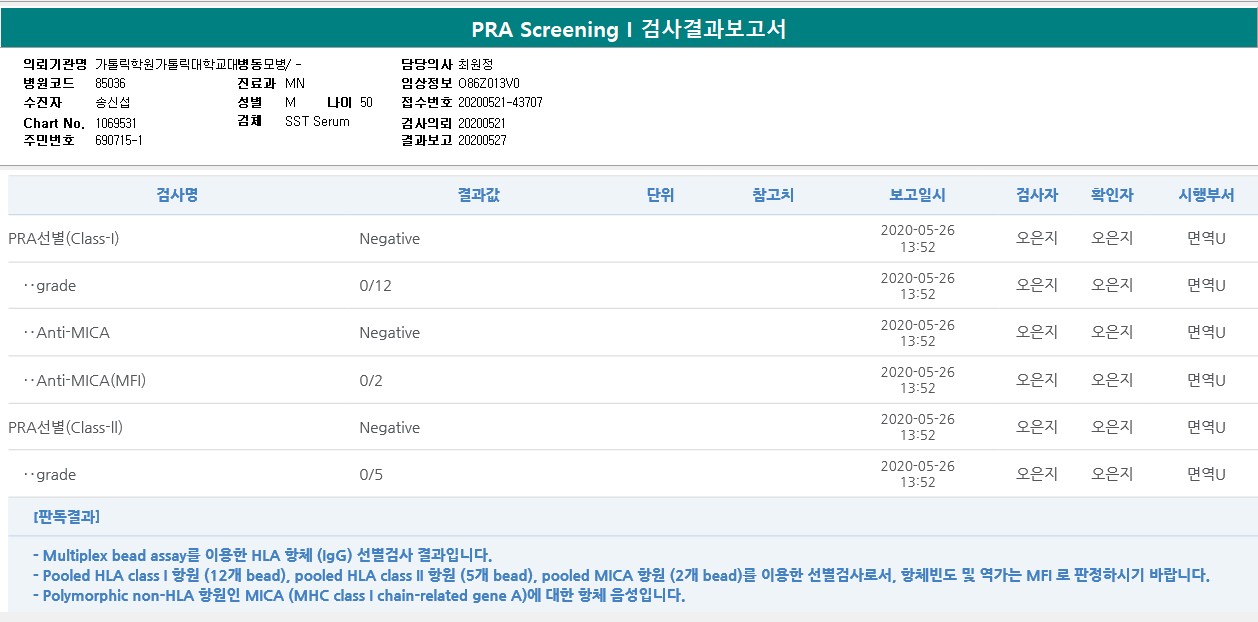Click the 병원코드 value 85036
1258x622 pixels.
pos(110,83)
